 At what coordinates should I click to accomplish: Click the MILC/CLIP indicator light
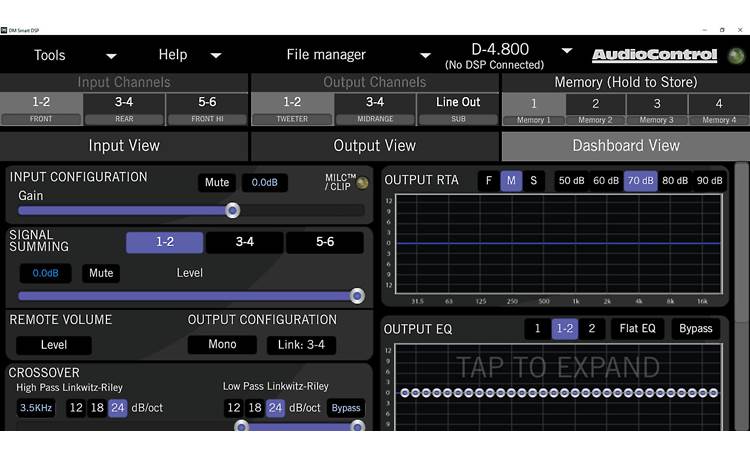tap(361, 183)
